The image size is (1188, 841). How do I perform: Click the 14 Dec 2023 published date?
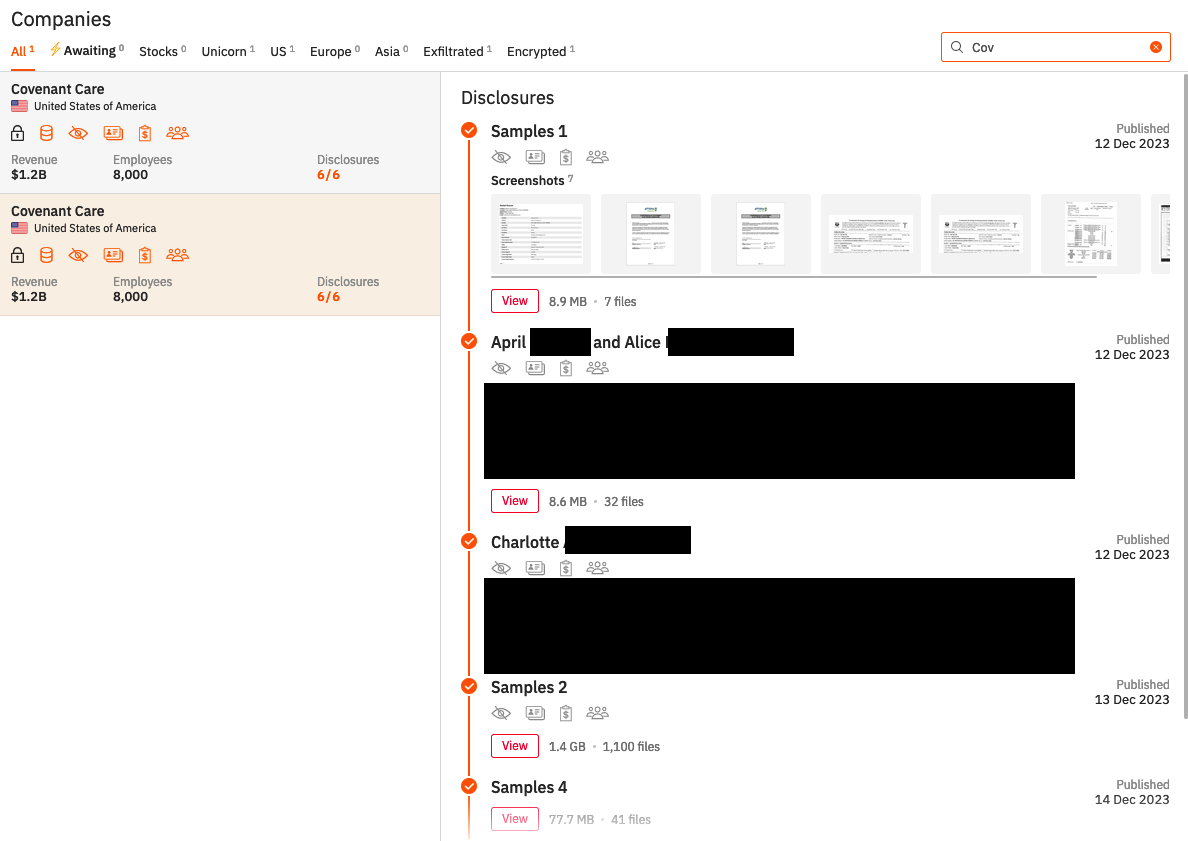coord(1132,799)
